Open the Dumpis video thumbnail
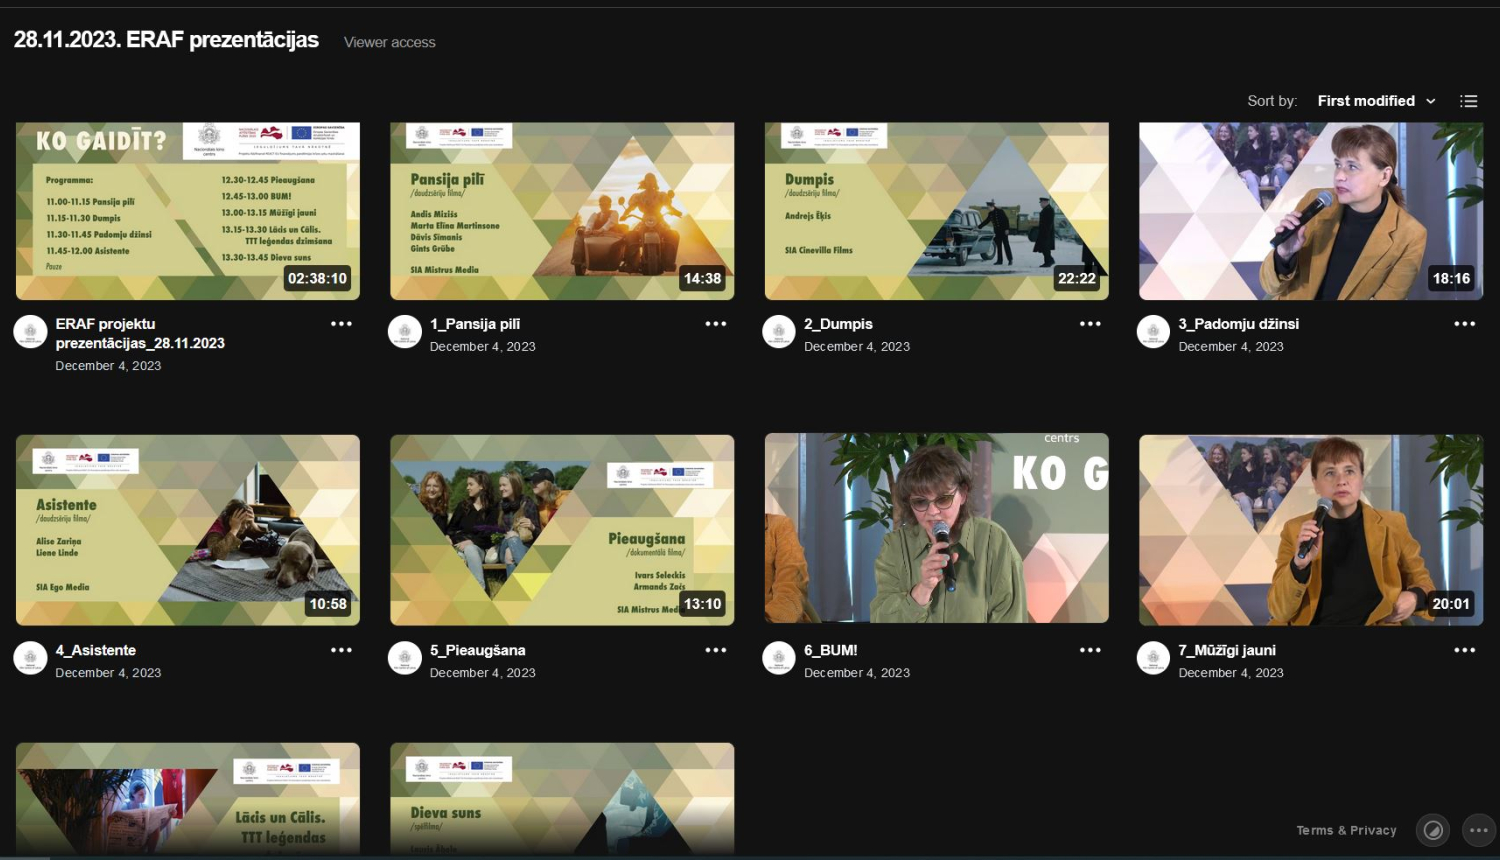 click(936, 211)
